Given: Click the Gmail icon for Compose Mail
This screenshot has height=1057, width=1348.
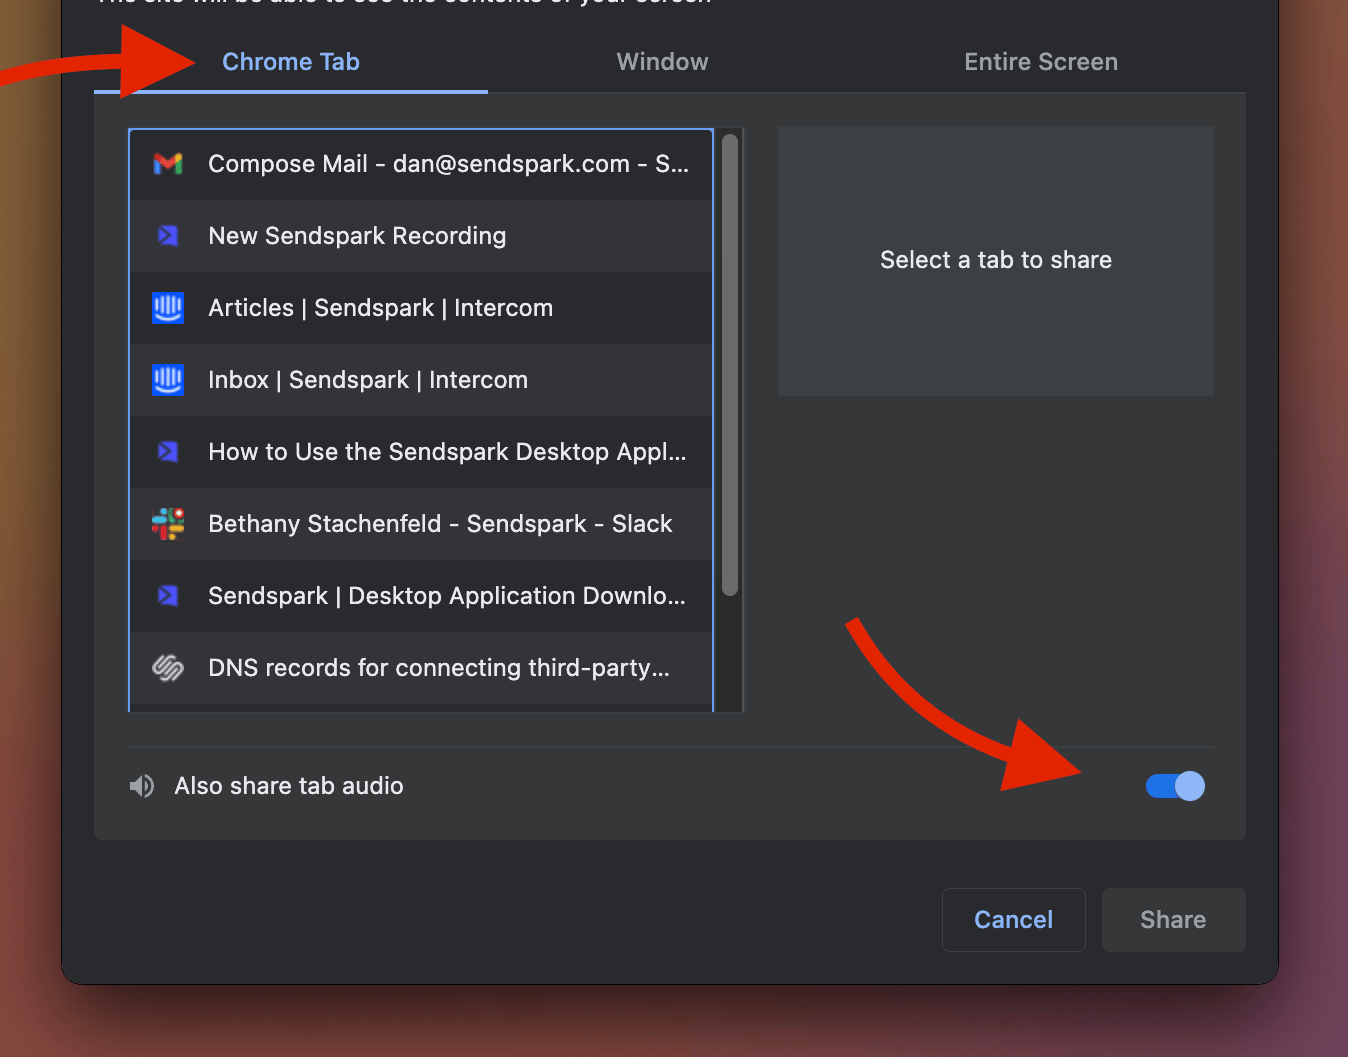Looking at the screenshot, I should point(168,164).
